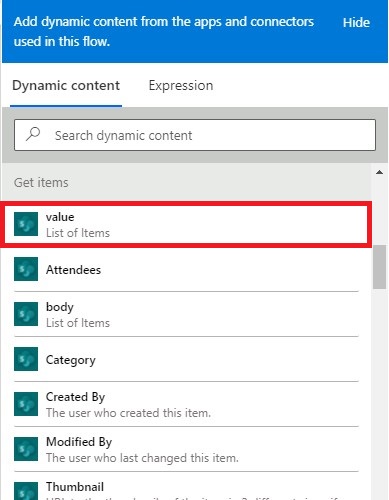Click the SharePoint icon beside body
The height and width of the screenshot is (500, 389).
pyautogui.click(x=26, y=314)
